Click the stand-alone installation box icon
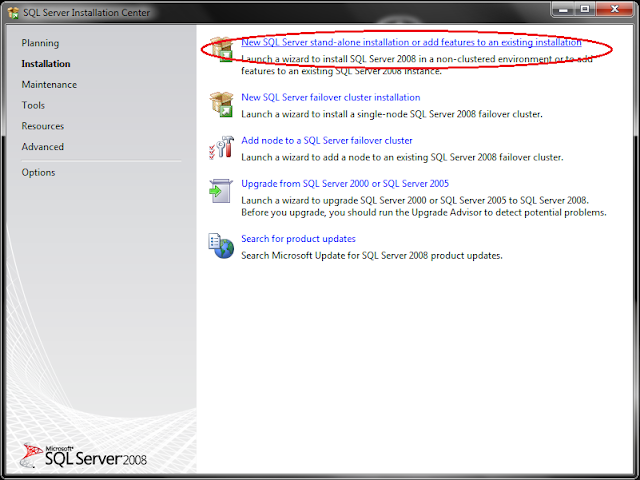Image resolution: width=640 pixels, height=480 pixels. pos(221,49)
